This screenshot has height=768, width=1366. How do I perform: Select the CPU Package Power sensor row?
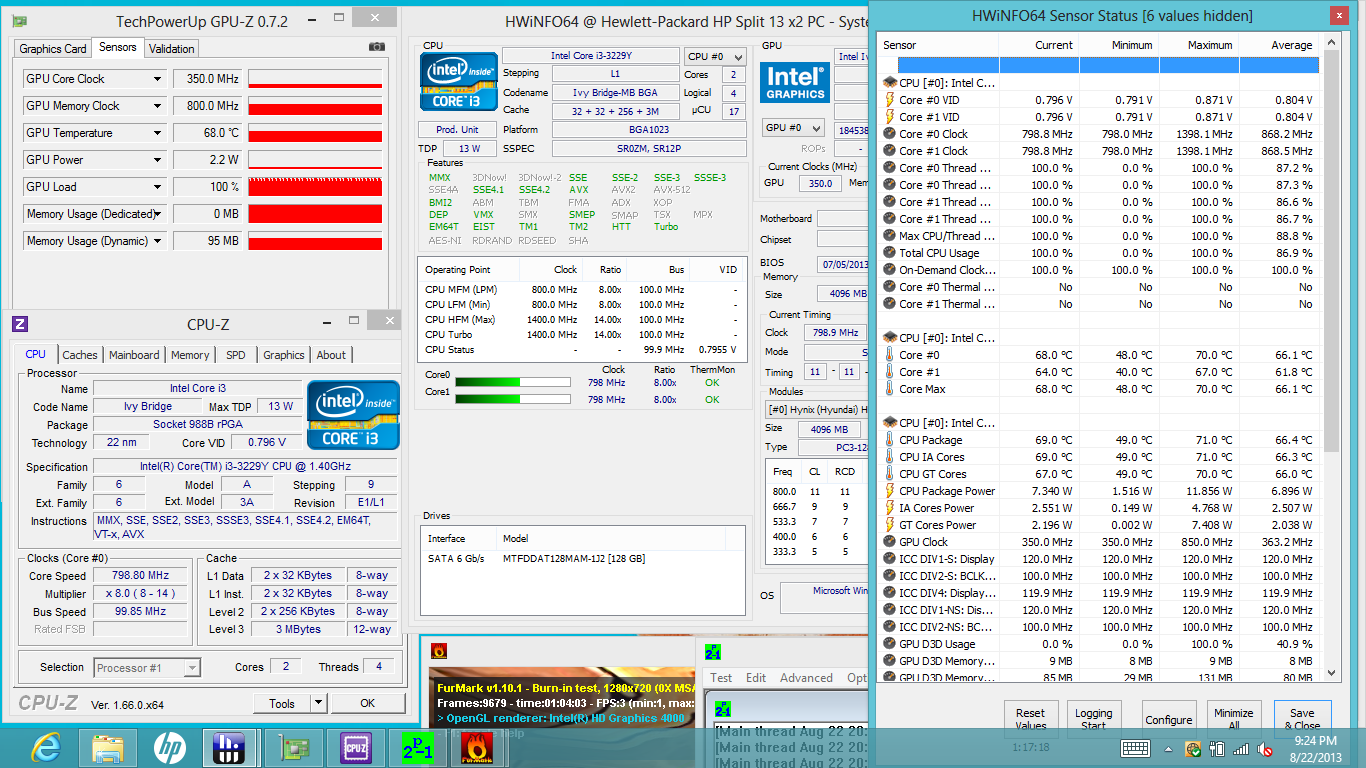pyautogui.click(x=1099, y=491)
